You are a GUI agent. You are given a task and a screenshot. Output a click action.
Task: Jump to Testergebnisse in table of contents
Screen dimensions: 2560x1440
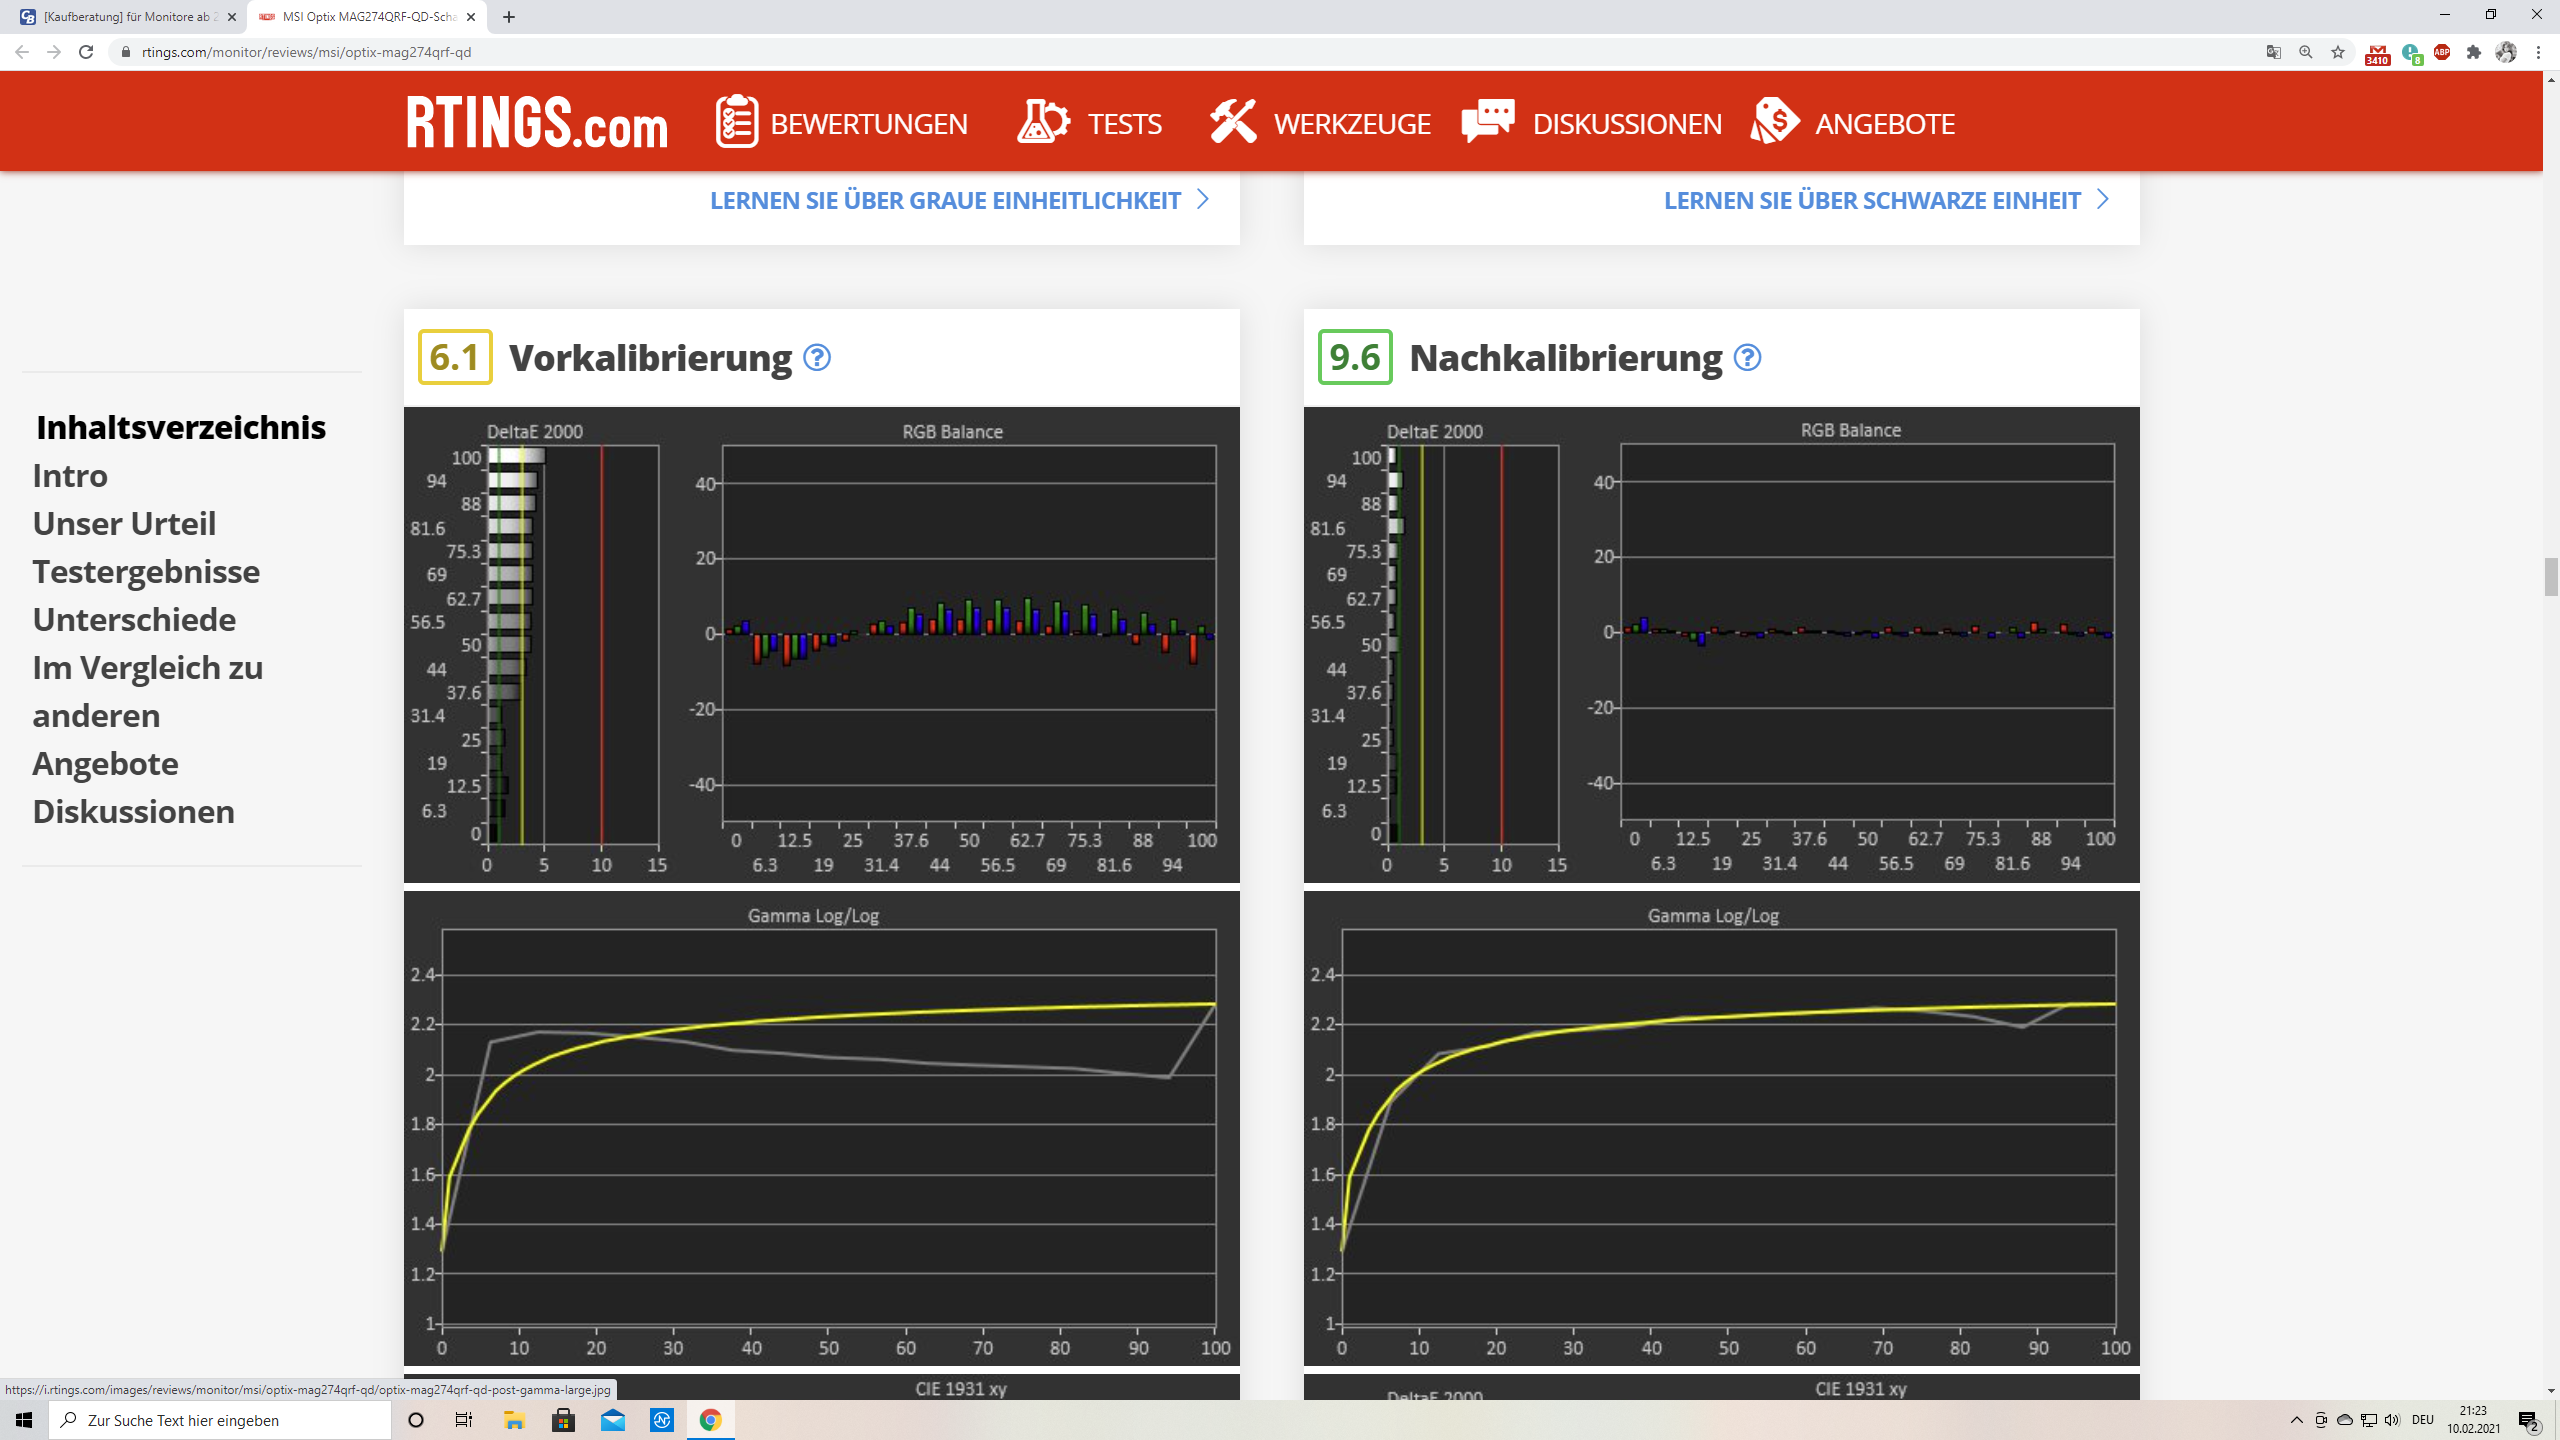pyautogui.click(x=146, y=572)
